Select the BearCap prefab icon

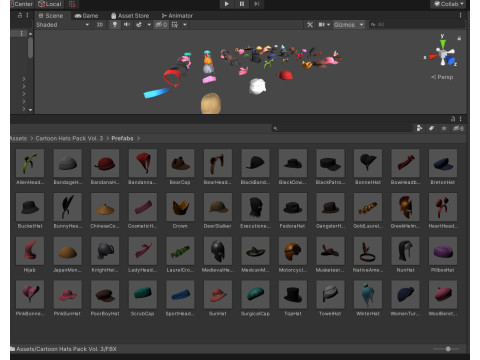coord(180,163)
